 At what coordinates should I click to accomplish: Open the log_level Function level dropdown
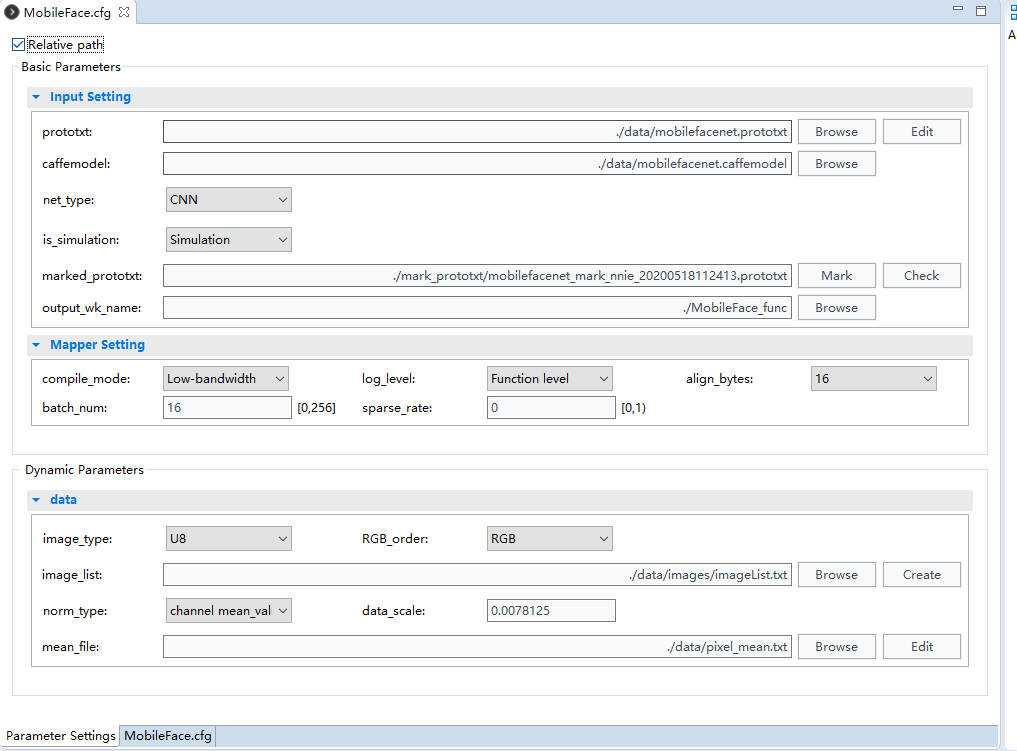[x=549, y=379]
